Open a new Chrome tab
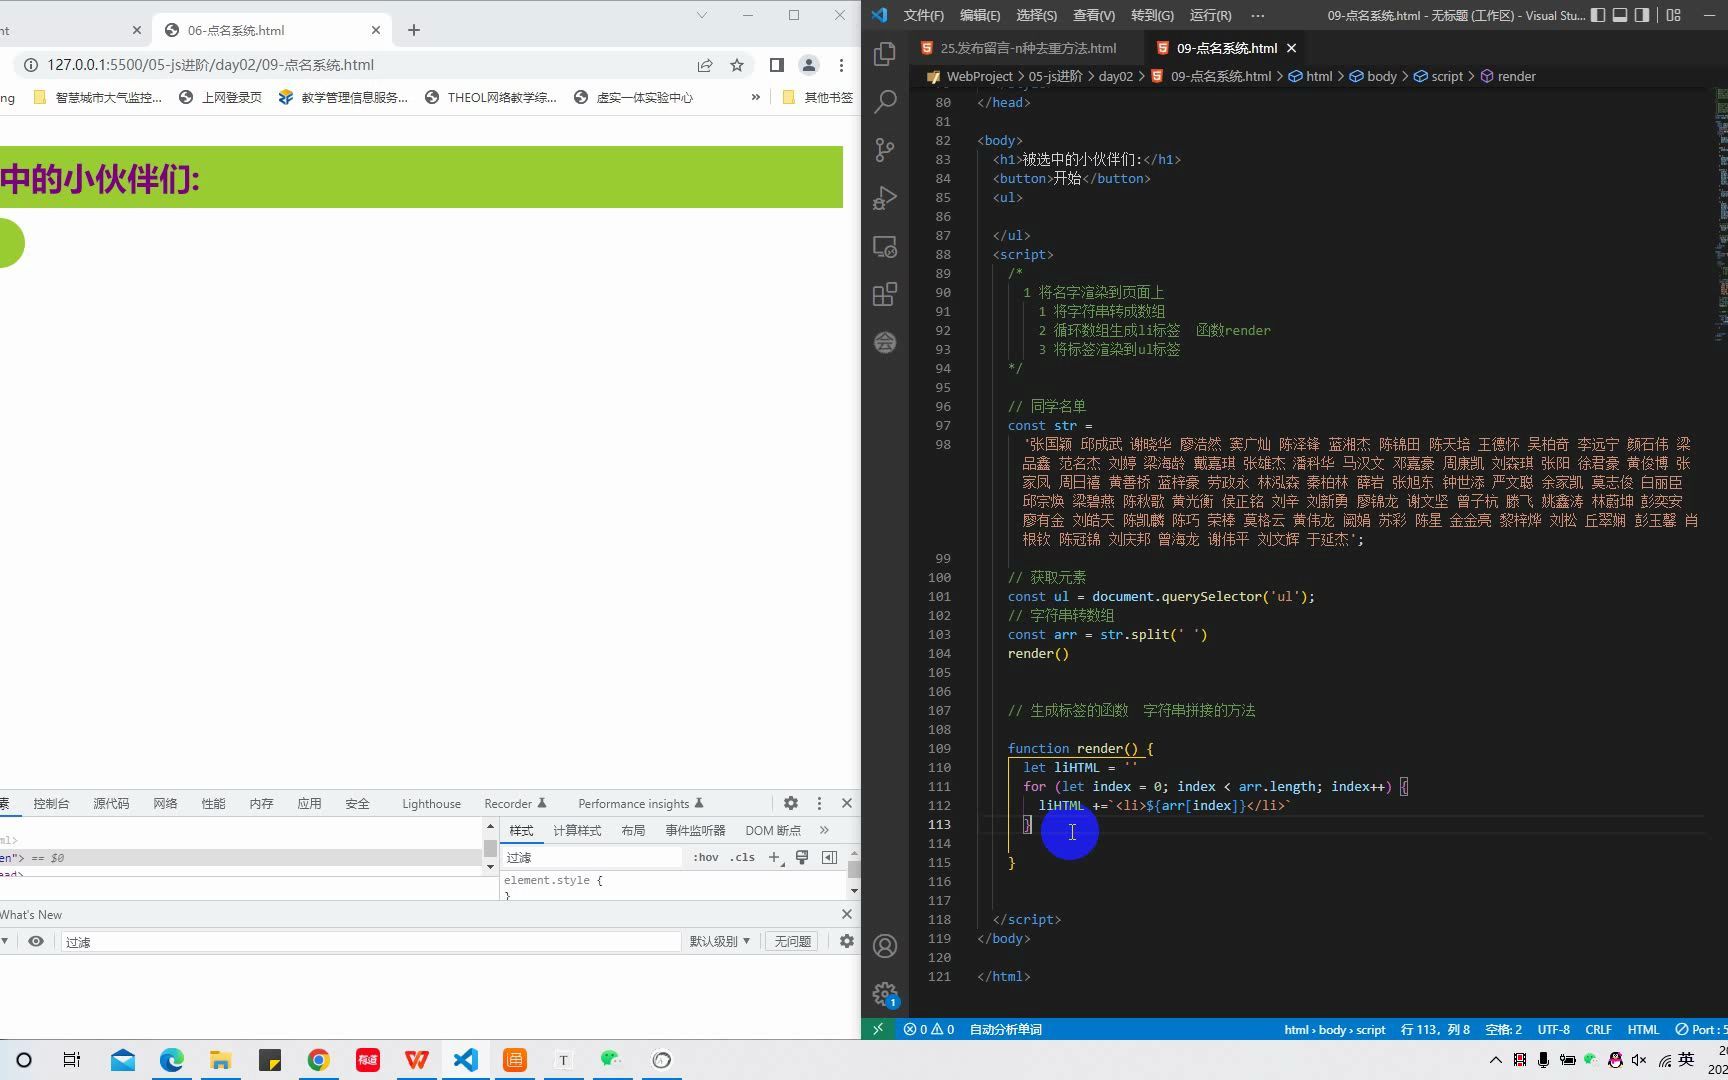The image size is (1728, 1080). tap(414, 30)
